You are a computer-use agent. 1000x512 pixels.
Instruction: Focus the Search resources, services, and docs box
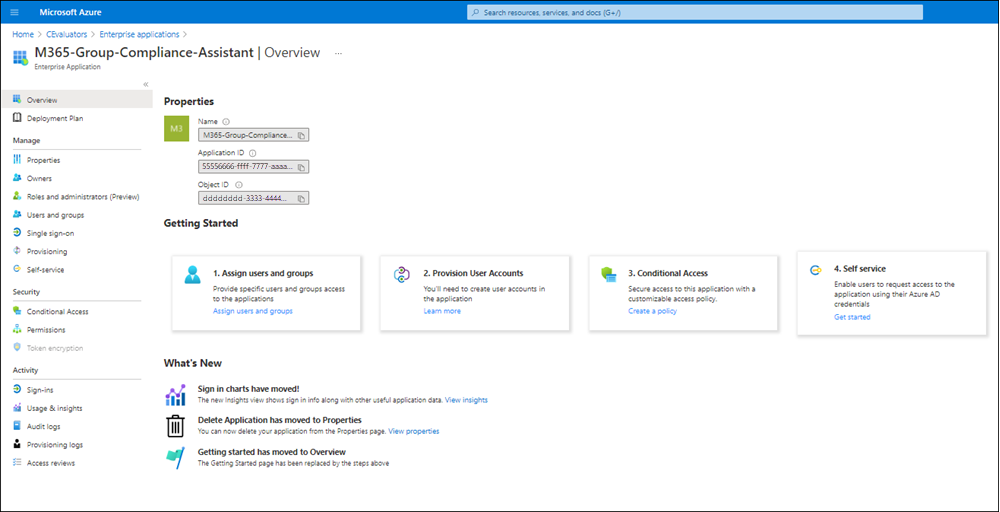tap(695, 12)
